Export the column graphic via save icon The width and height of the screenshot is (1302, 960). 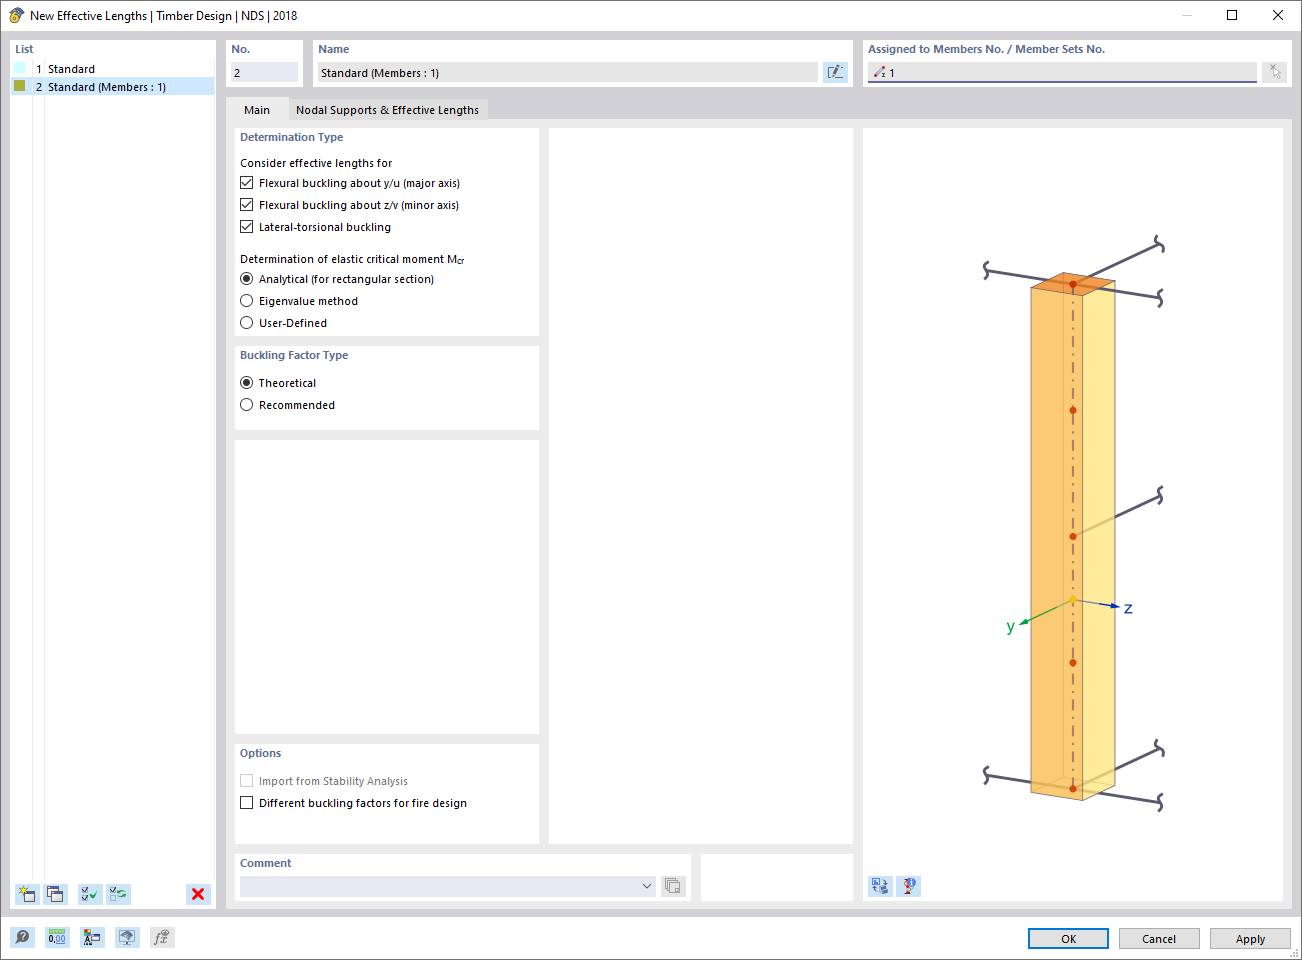pos(880,885)
